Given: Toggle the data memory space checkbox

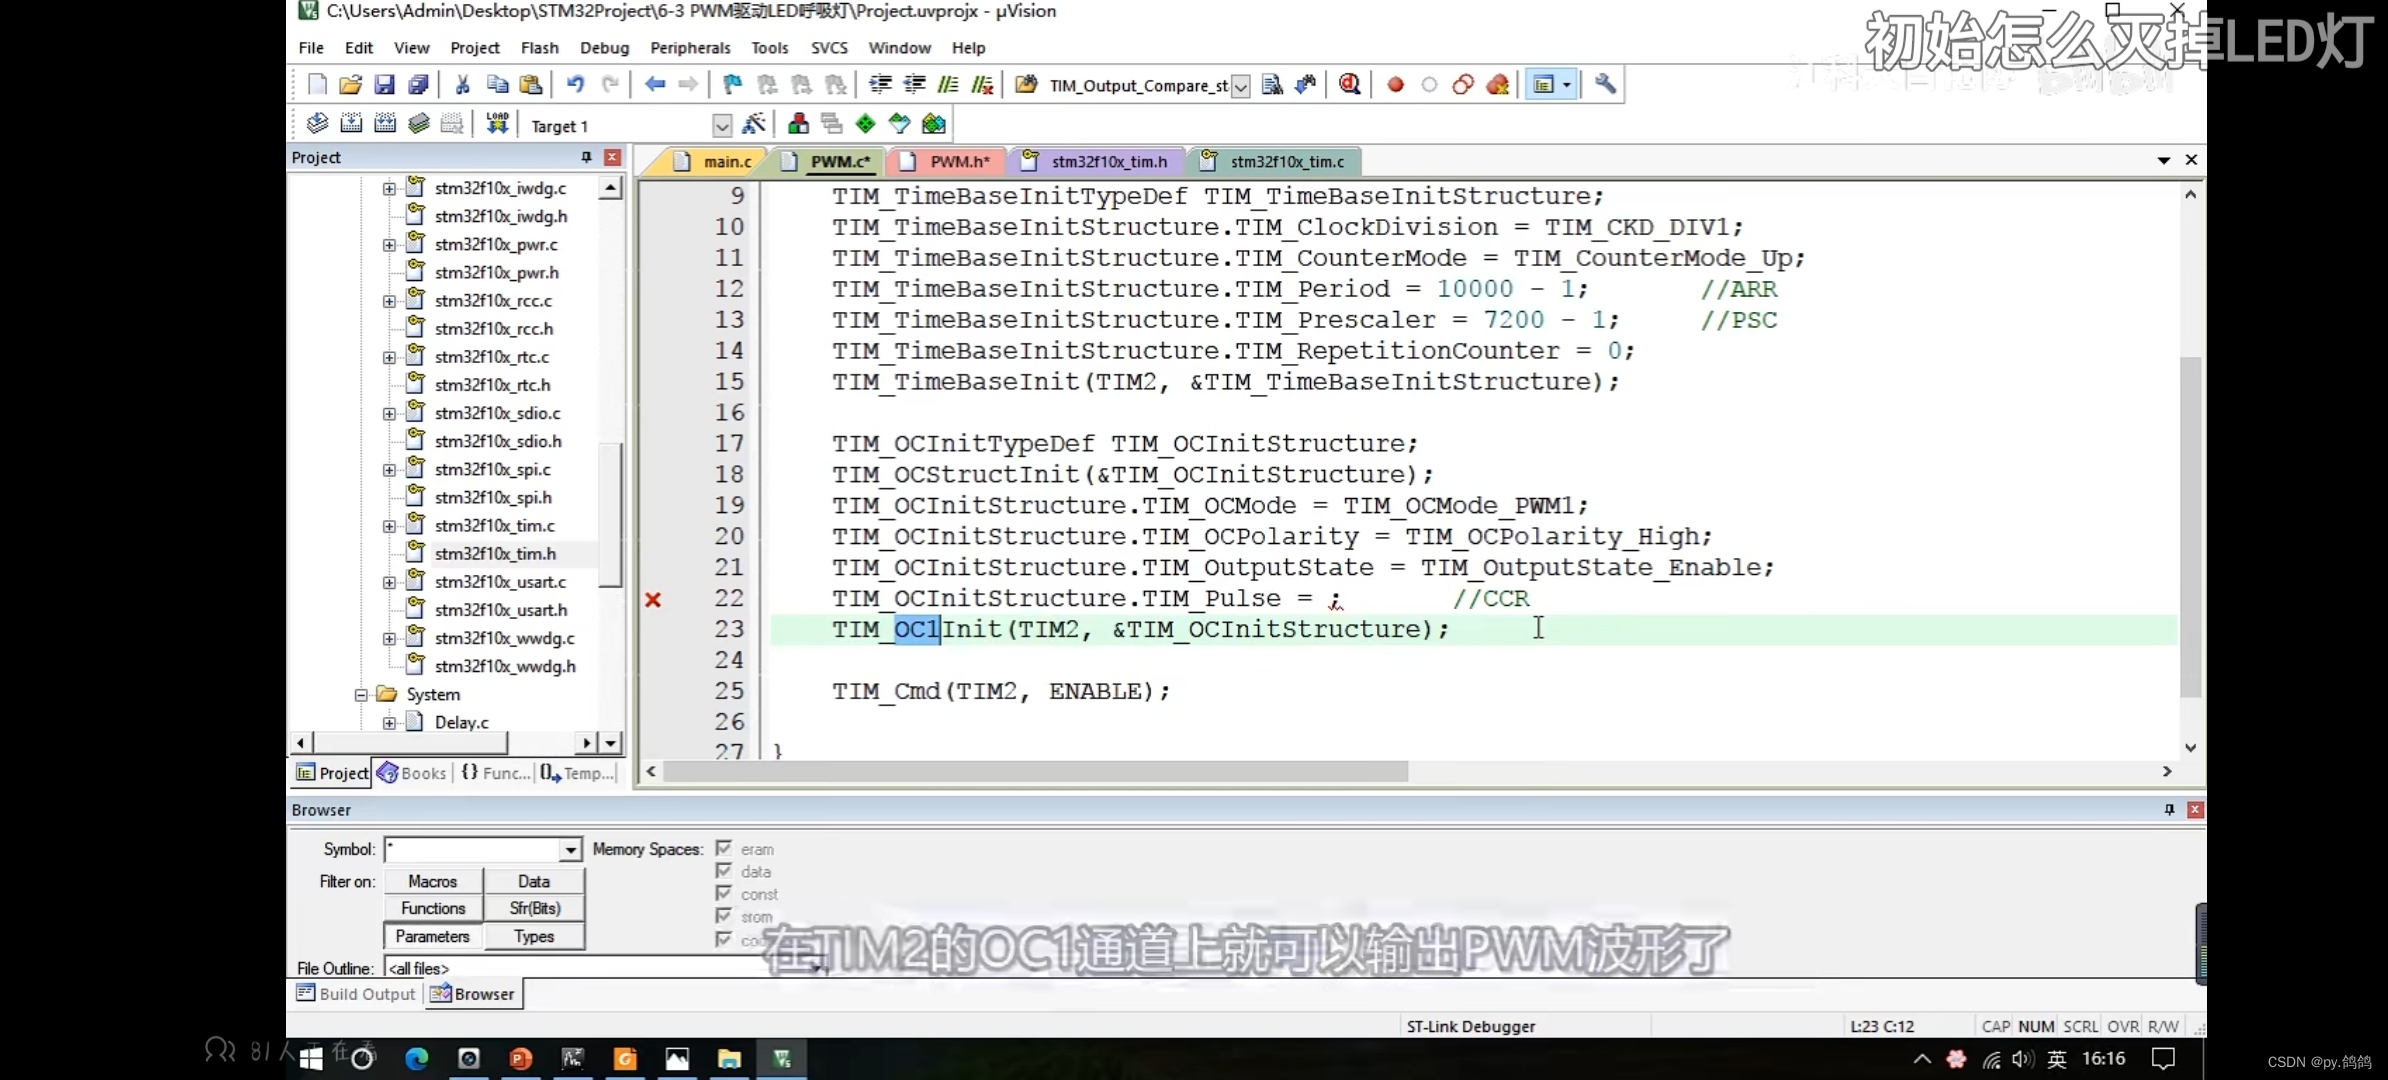Looking at the screenshot, I should tap(724, 871).
